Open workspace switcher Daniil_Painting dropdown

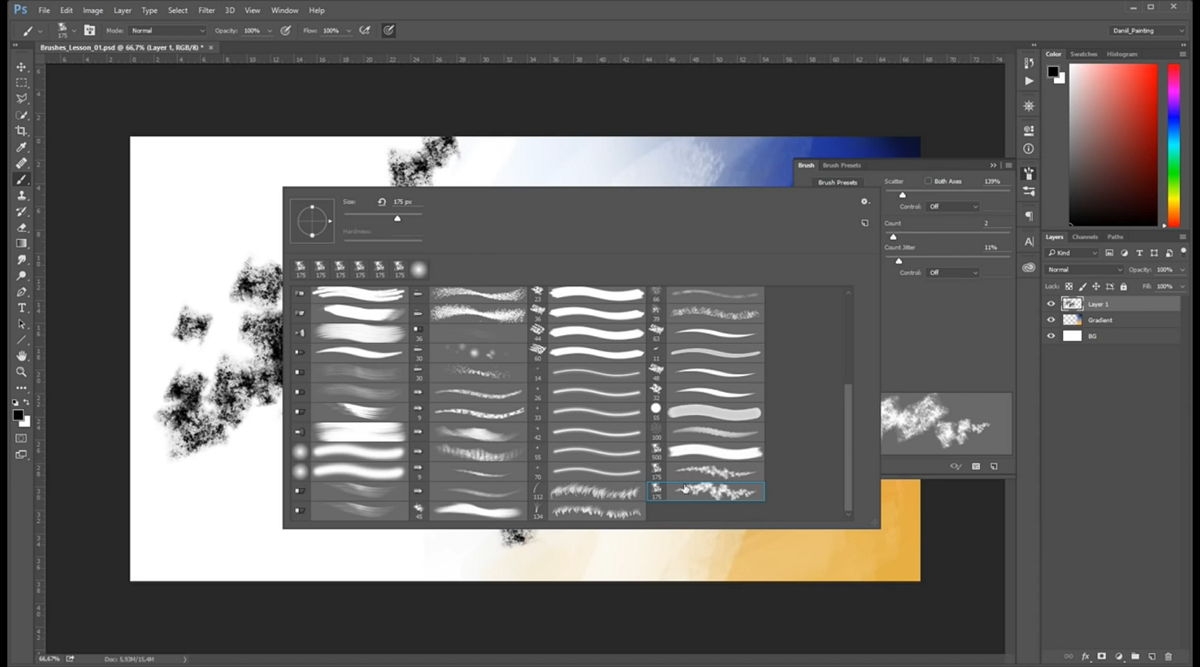(1148, 31)
